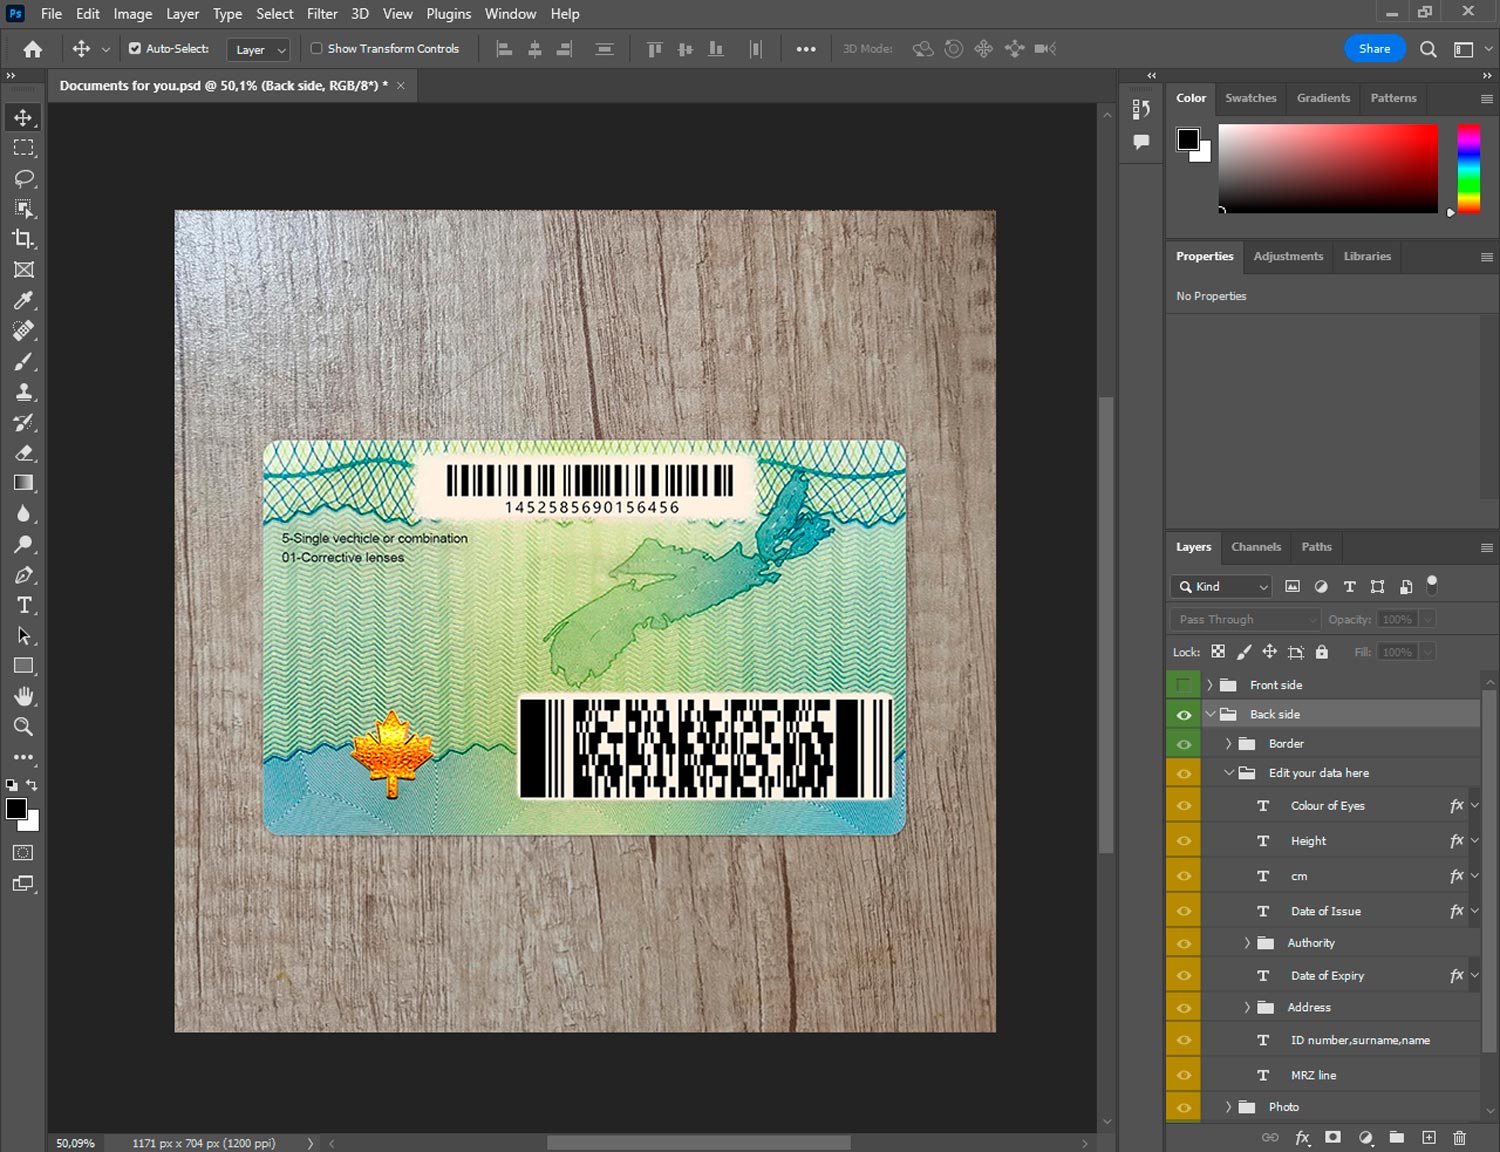Screen dimensions: 1500x1152
Task: Open the Filter menu
Action: point(322,14)
